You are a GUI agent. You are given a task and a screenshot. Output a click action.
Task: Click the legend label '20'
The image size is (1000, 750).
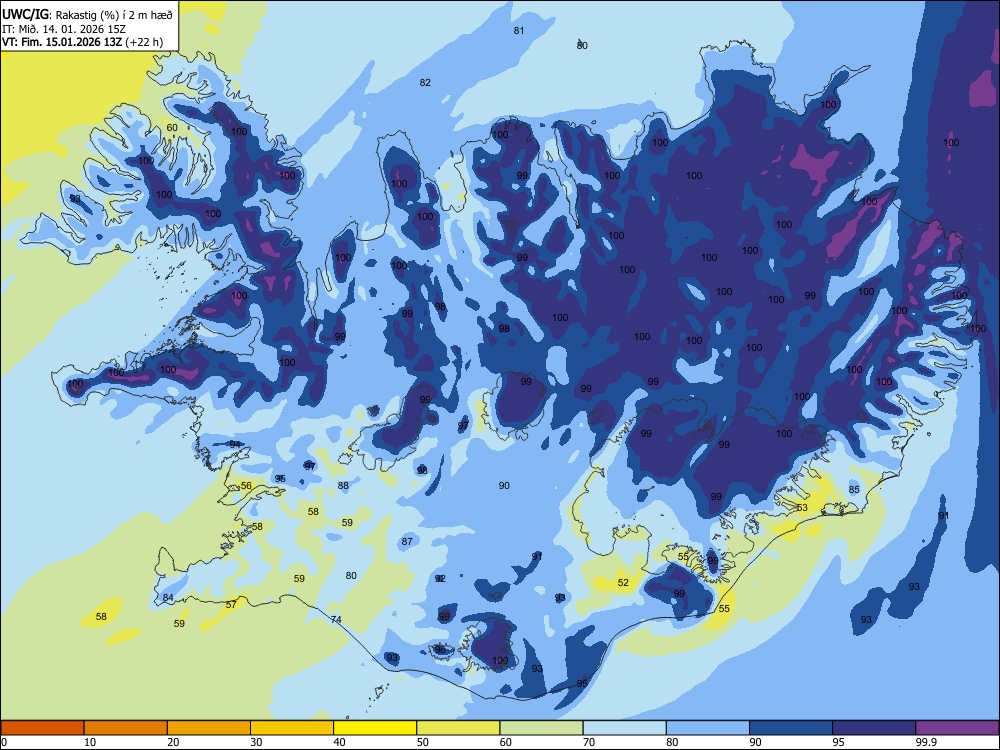[x=173, y=742]
